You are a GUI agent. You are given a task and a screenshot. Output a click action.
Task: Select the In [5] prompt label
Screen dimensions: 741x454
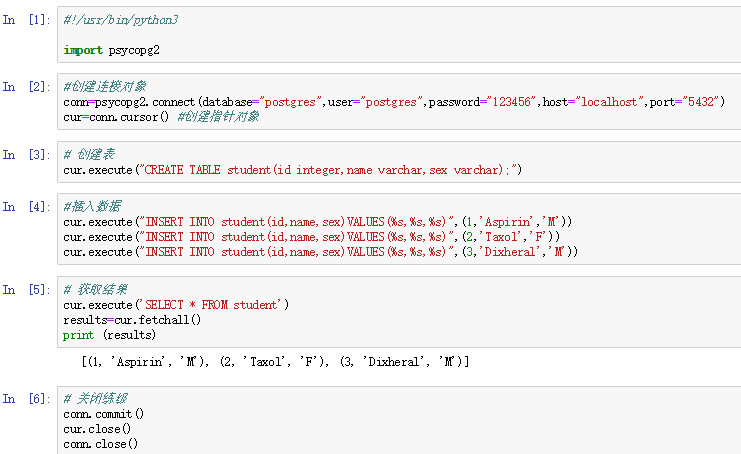[x=26, y=290]
